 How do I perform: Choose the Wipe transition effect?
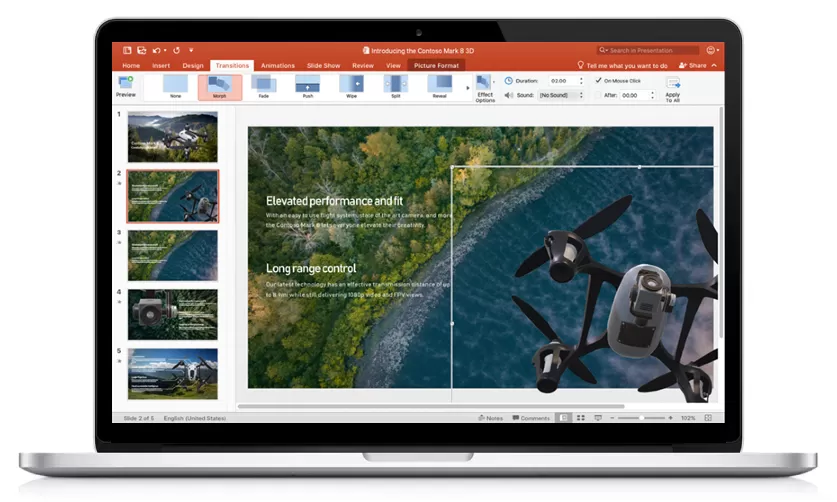coord(351,86)
